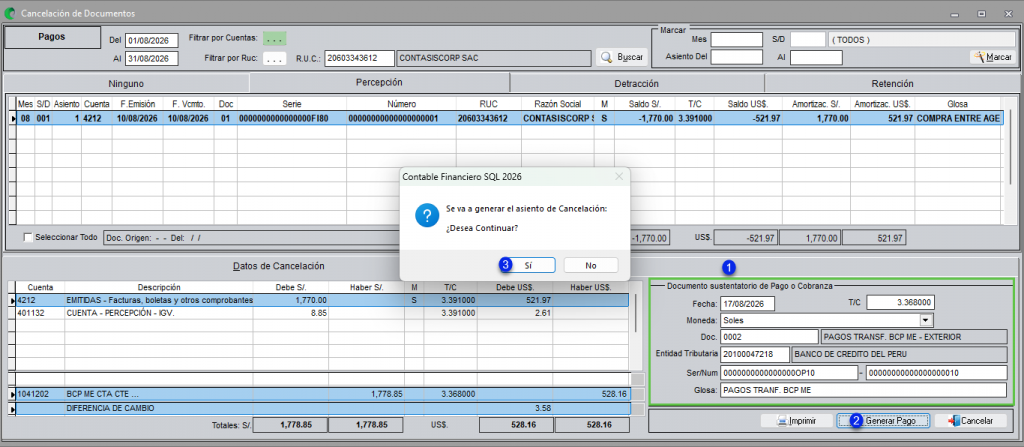Click the Del date field 01/08/2026
Viewport: 1024px width, 447px height.
click(152, 41)
